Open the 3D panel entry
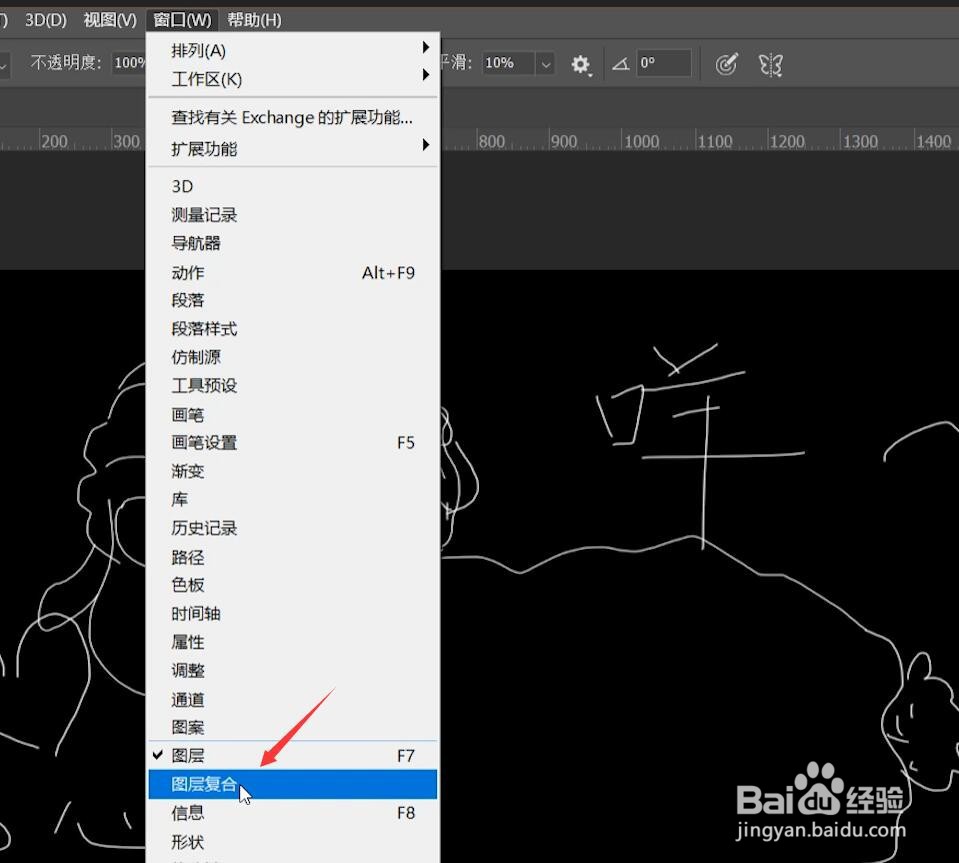 click(293, 186)
